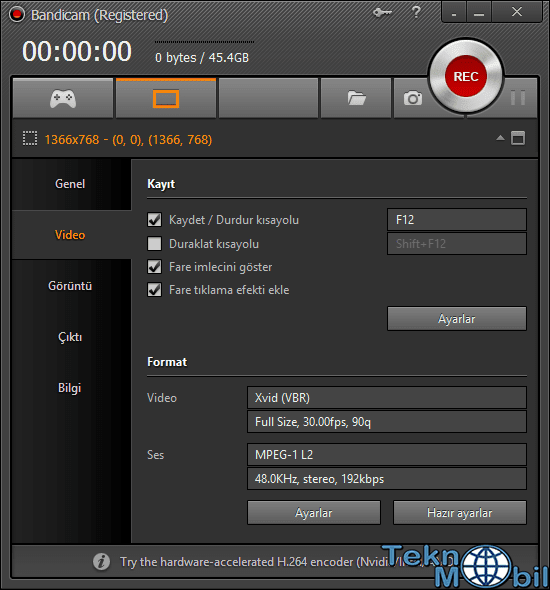Viewport: 550px width, 590px height.
Task: Click the pause recording icon
Action: pyautogui.click(x=518, y=98)
